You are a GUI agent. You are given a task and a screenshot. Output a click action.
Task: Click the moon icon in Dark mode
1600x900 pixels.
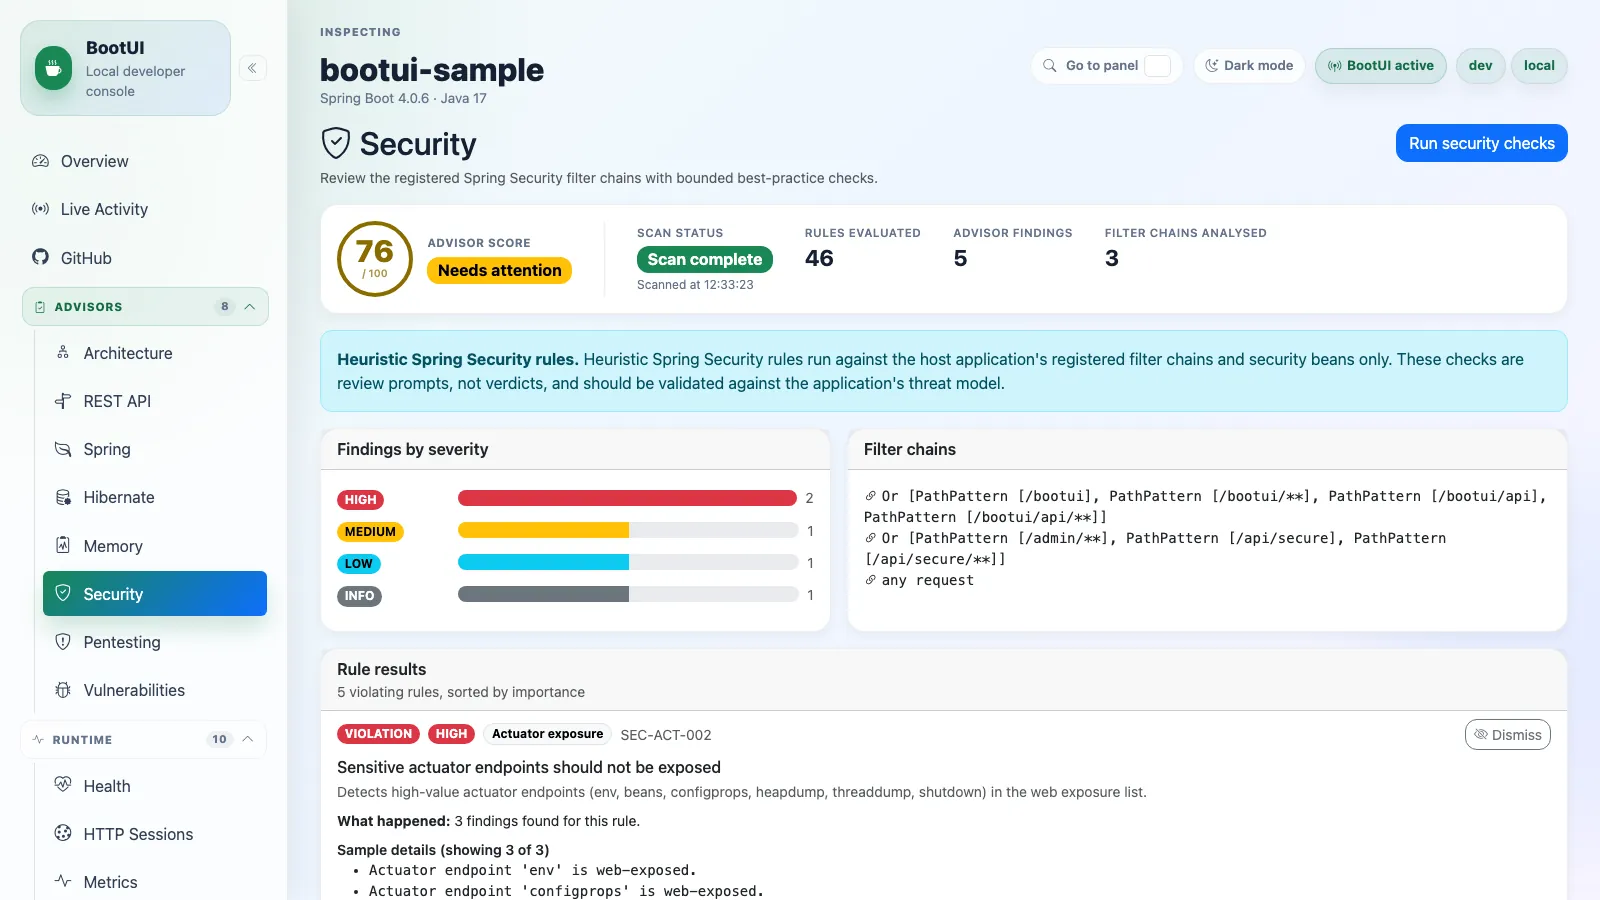(x=1212, y=66)
